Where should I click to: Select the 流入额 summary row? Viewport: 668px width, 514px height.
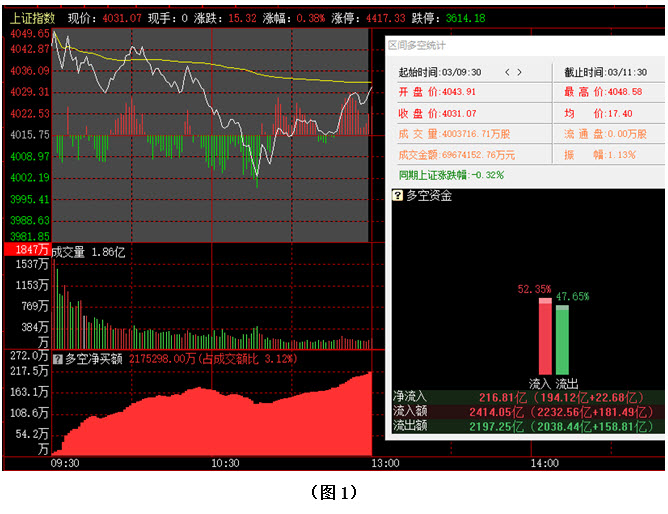tap(524, 411)
